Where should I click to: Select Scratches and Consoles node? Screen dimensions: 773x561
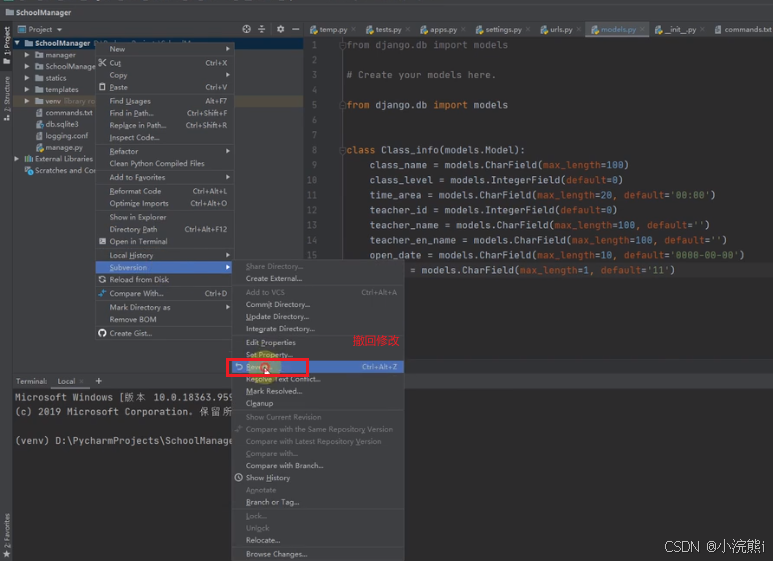point(60,170)
